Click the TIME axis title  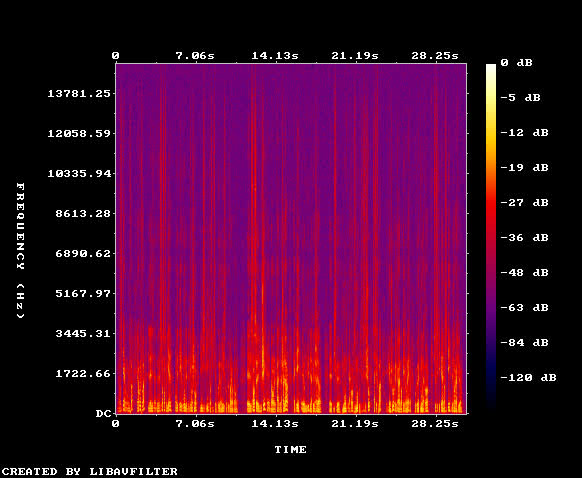pyautogui.click(x=291, y=450)
